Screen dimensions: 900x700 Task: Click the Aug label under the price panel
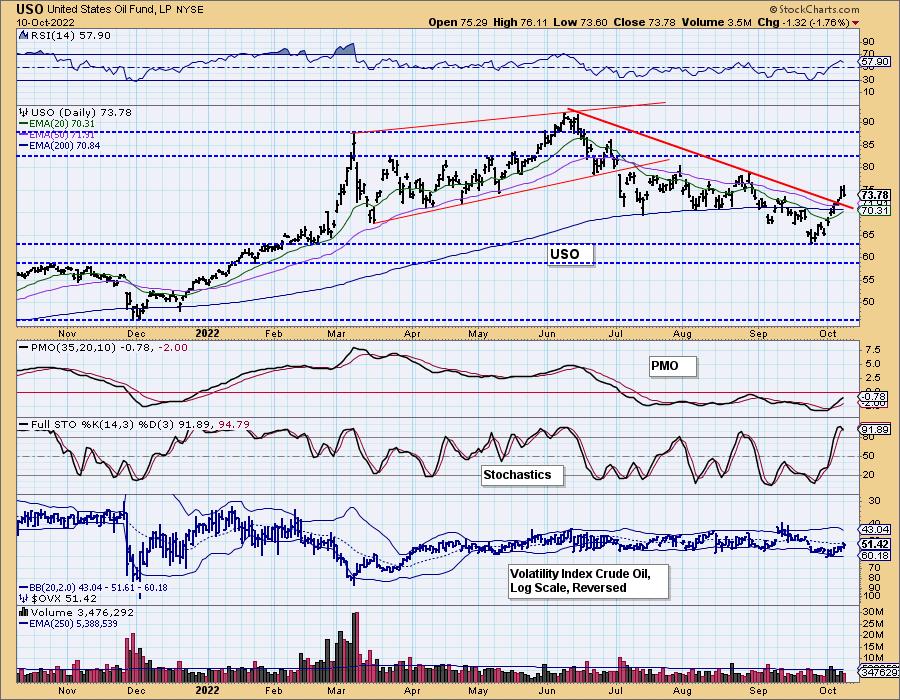pyautogui.click(x=682, y=333)
